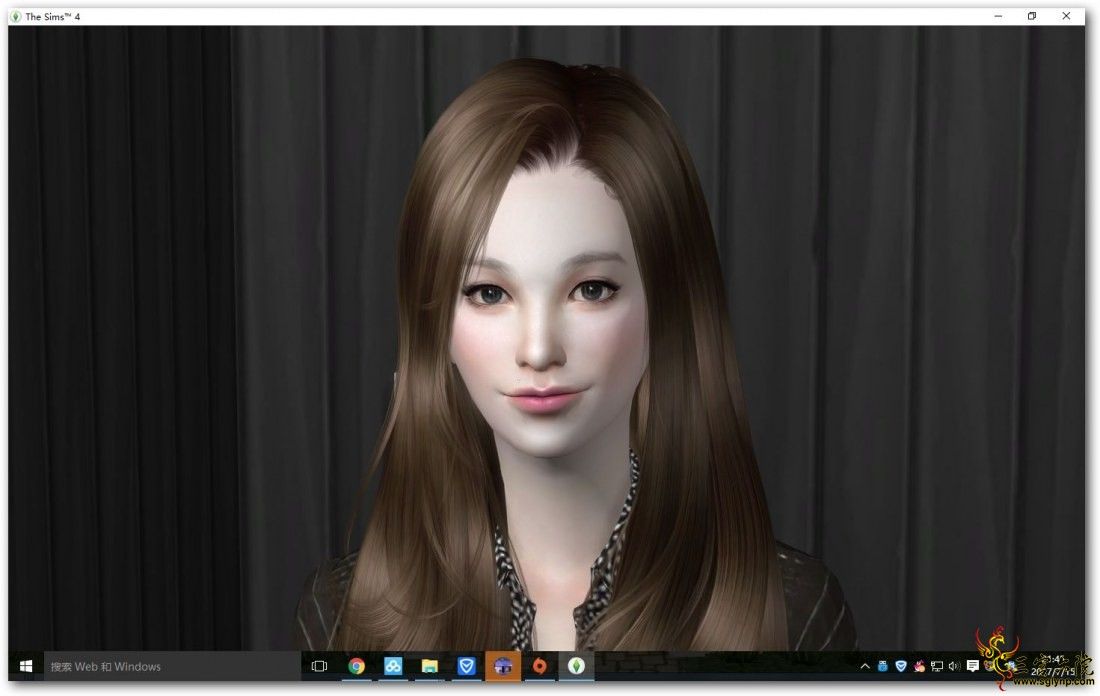Focus the Web and Windows search box
Viewport: 1100px width, 696px height.
(x=173, y=667)
